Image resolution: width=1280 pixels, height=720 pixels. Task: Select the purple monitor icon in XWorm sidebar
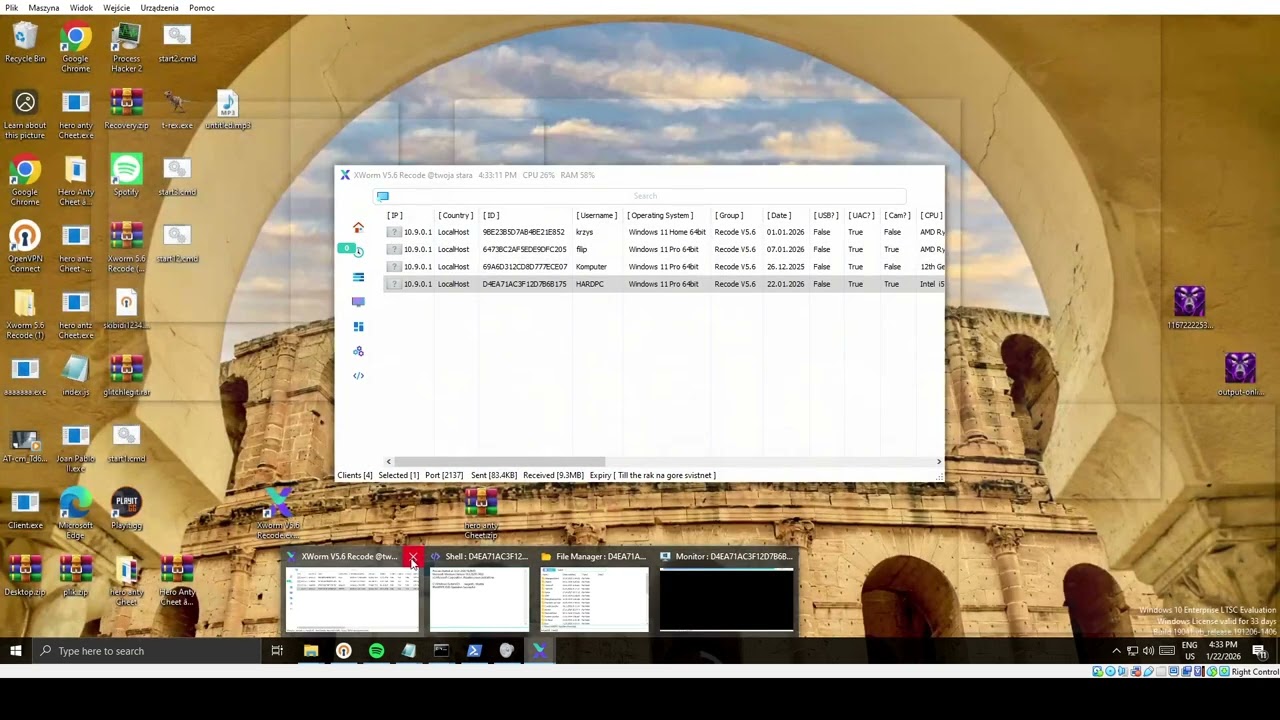(358, 301)
